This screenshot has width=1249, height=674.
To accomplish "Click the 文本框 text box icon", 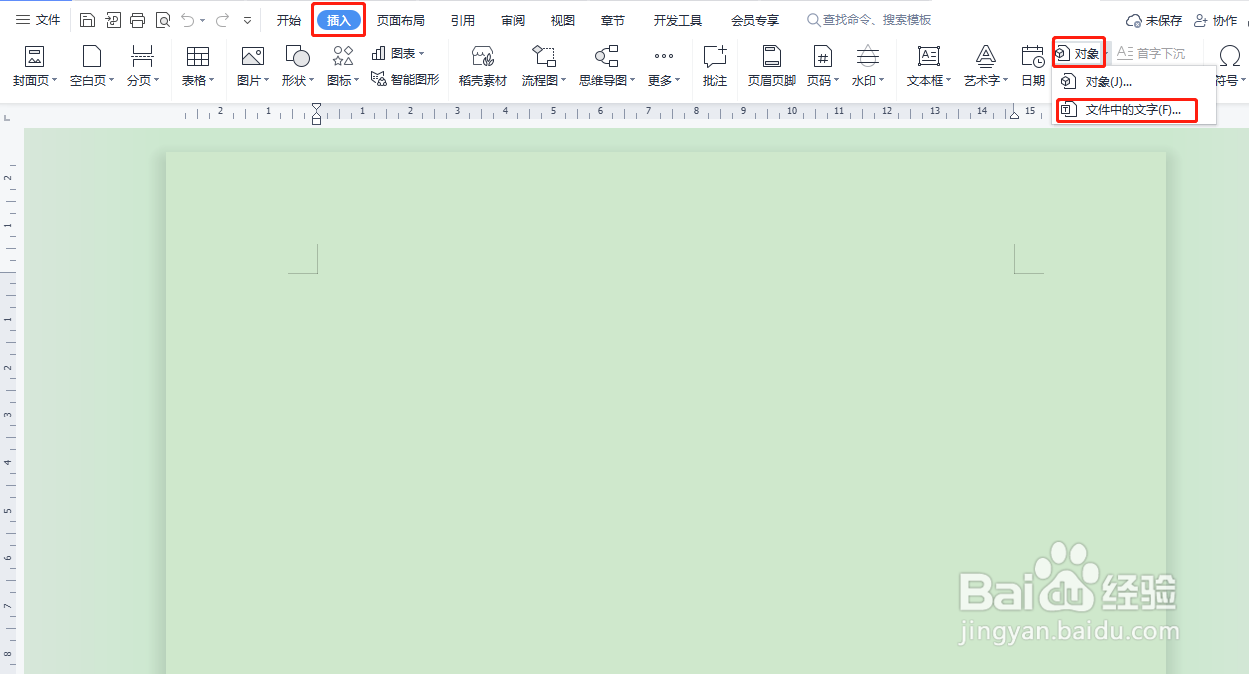I will pyautogui.click(x=929, y=56).
